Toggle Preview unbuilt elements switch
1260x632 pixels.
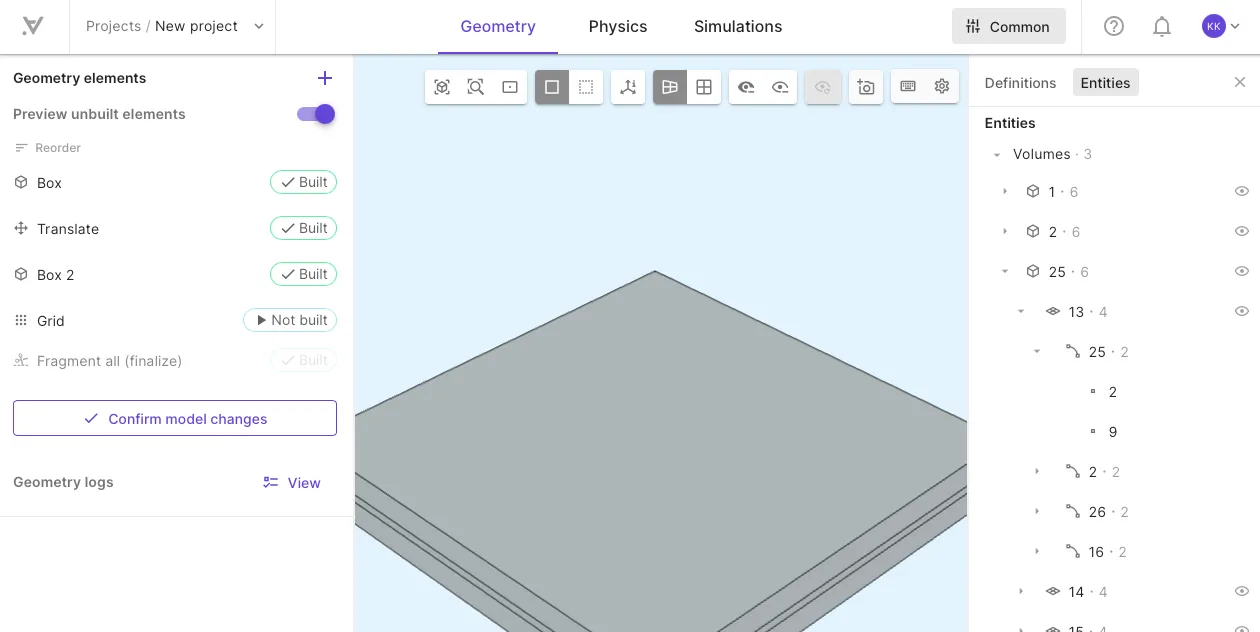coord(316,114)
